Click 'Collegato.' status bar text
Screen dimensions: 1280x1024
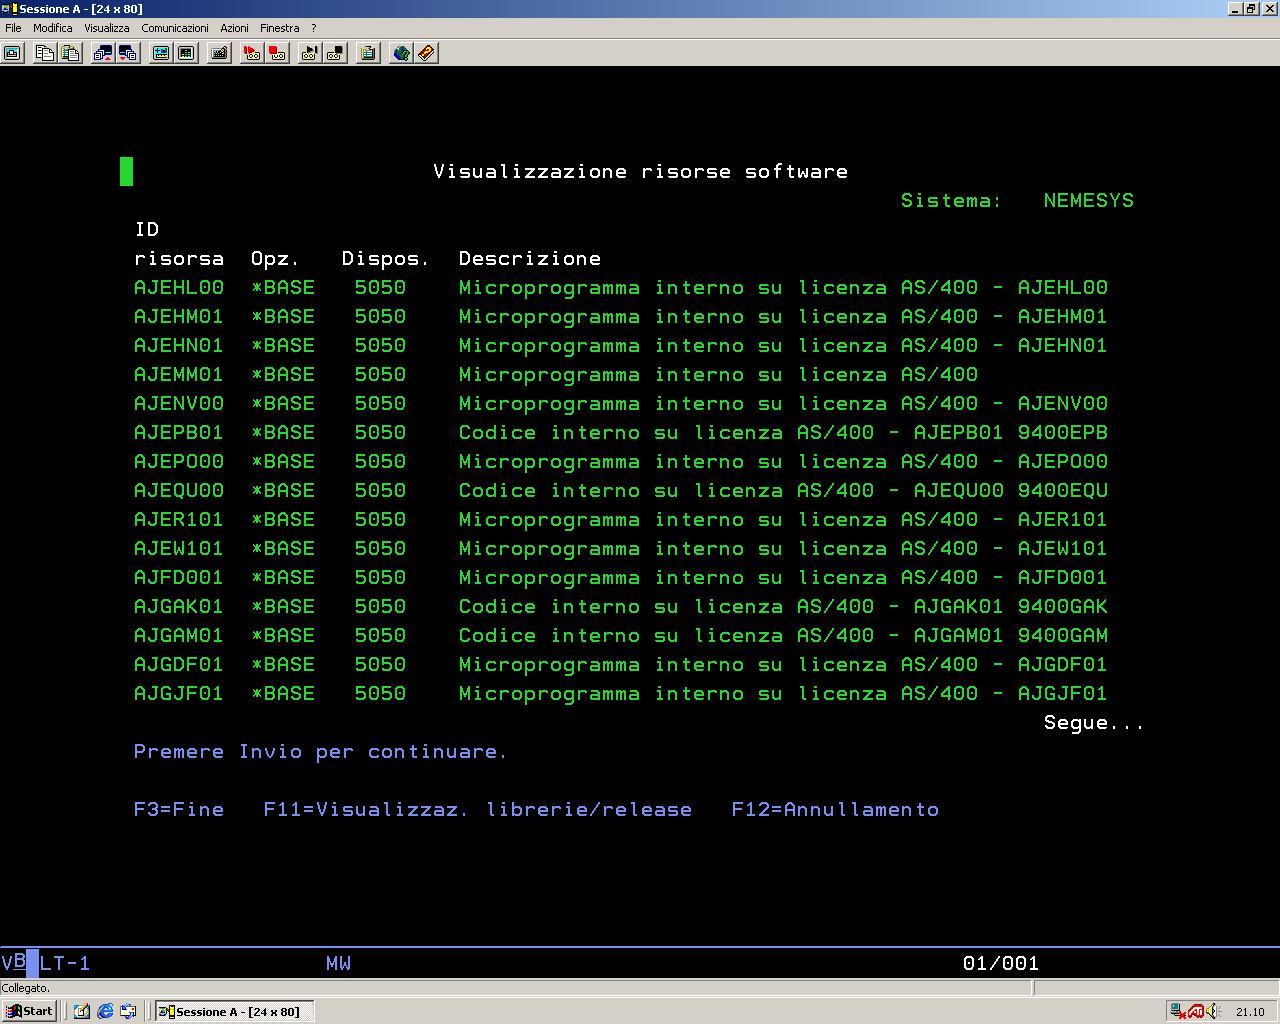tap(26, 988)
